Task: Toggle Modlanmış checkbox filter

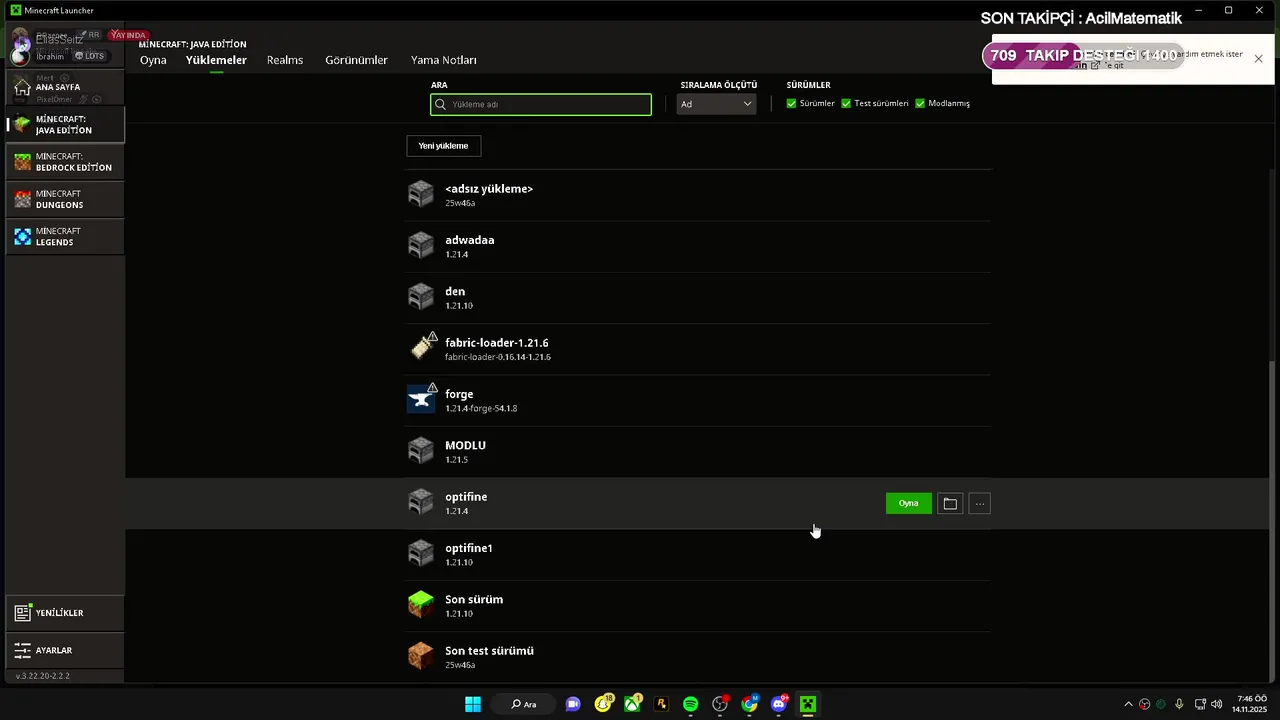Action: click(x=920, y=103)
